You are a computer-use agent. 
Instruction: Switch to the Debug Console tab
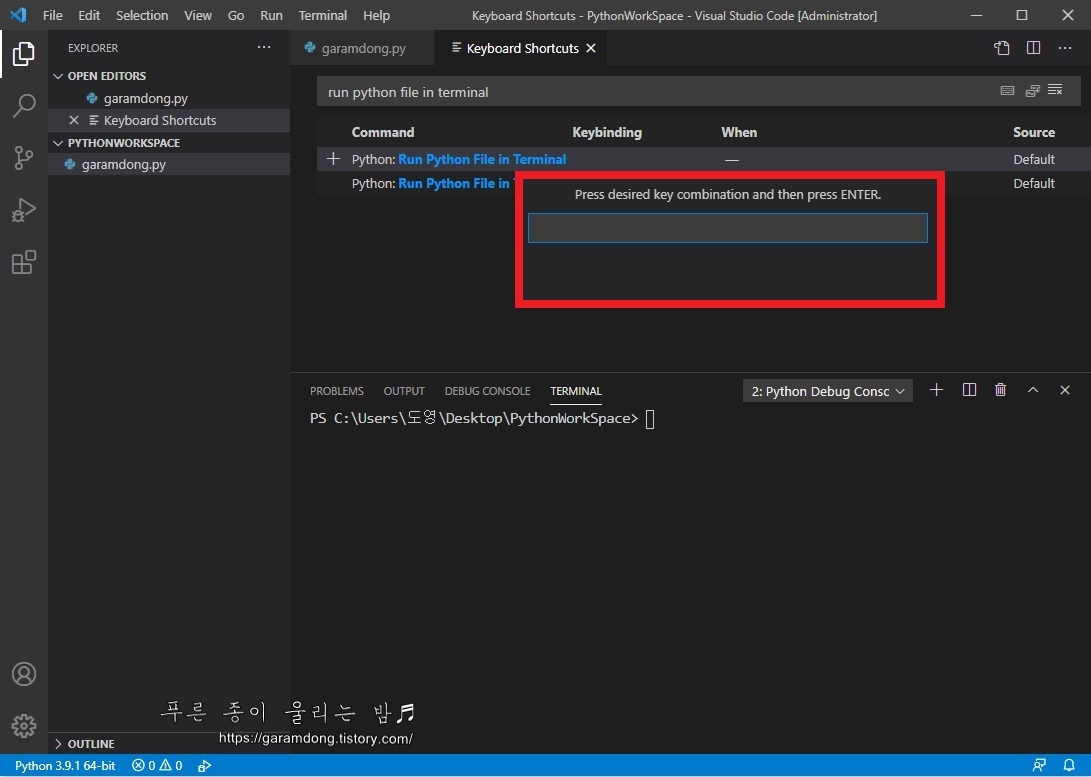coord(487,391)
